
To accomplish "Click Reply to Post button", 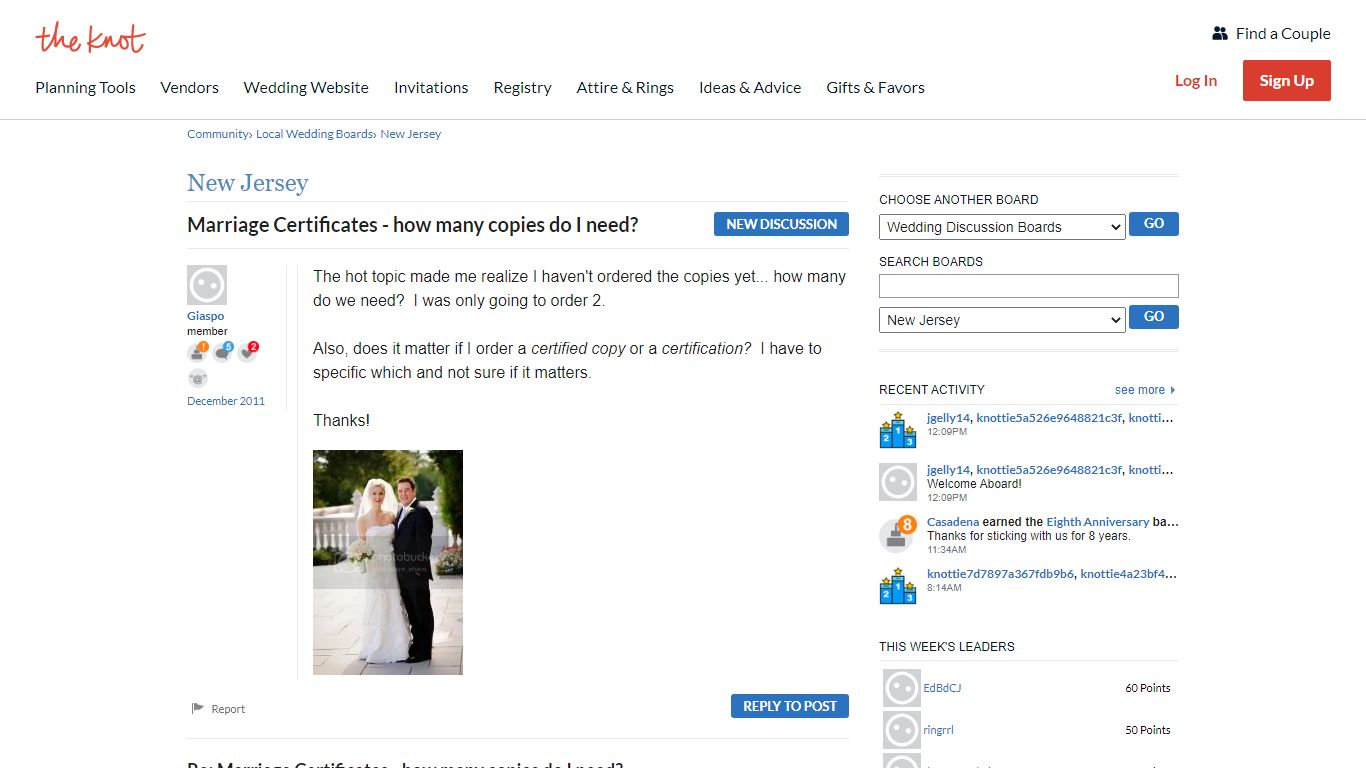I will [790, 706].
